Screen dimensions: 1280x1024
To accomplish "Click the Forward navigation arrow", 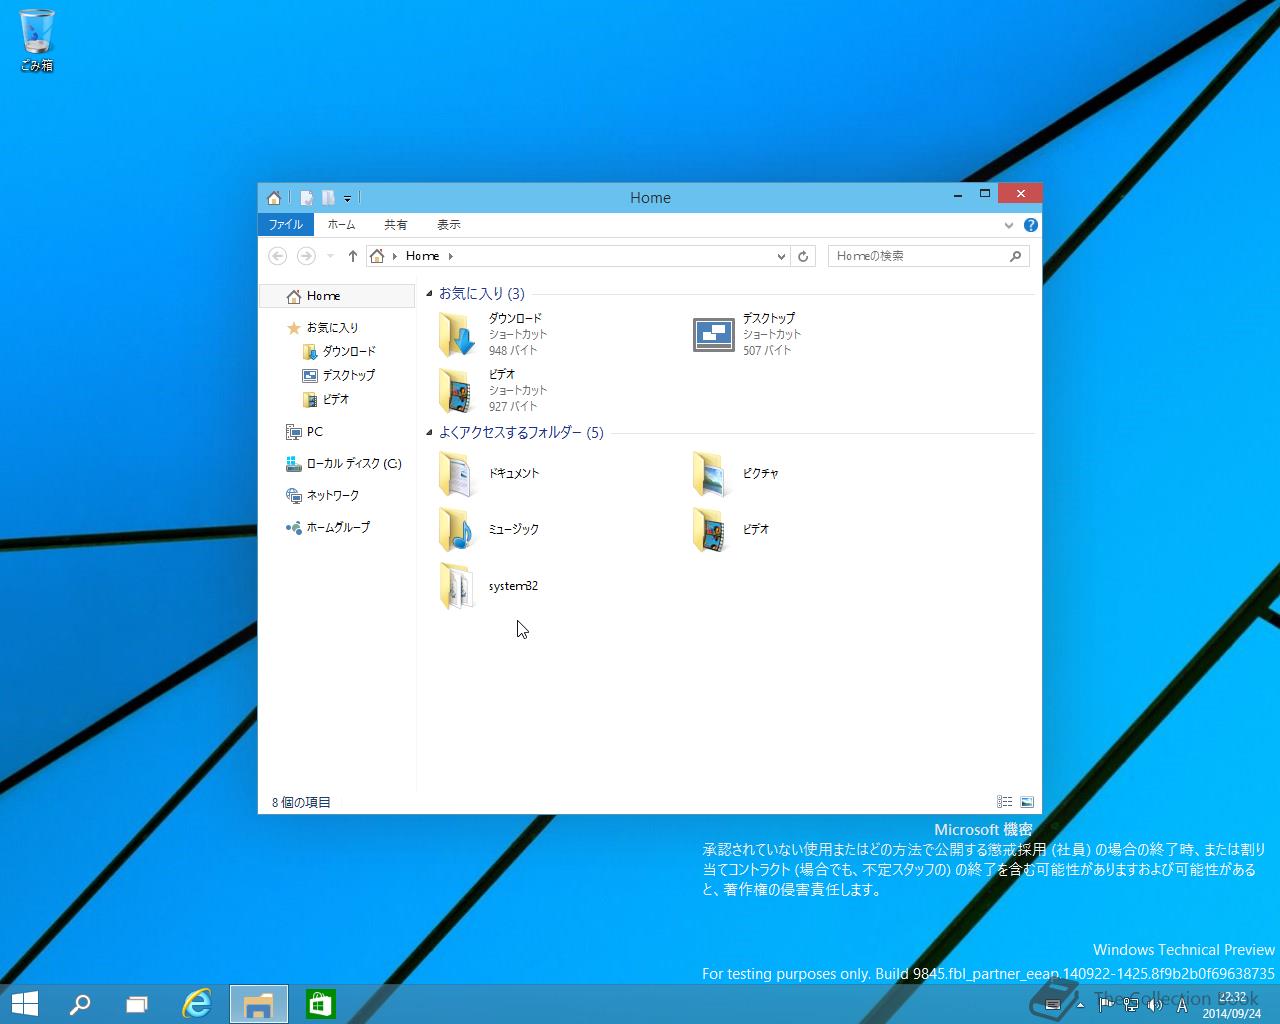I will [x=306, y=256].
